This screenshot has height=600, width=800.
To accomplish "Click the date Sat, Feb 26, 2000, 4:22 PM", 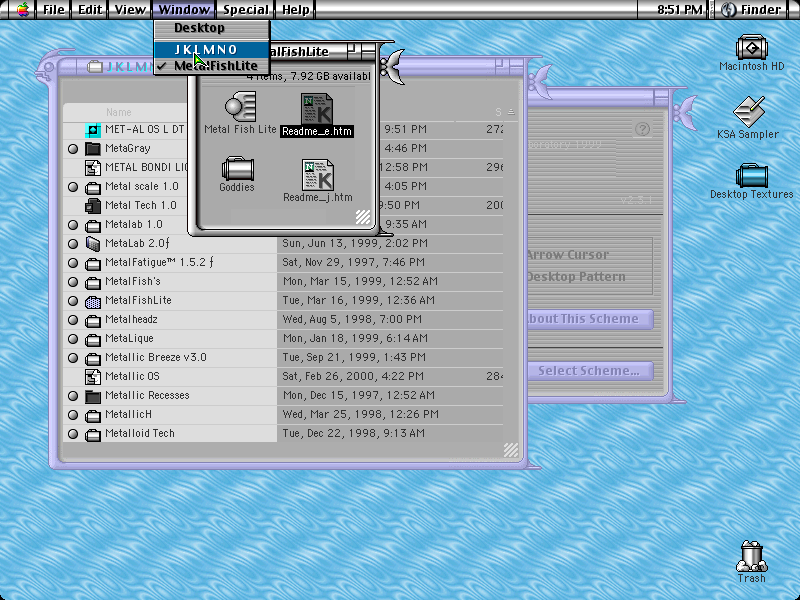I will pyautogui.click(x=353, y=377).
